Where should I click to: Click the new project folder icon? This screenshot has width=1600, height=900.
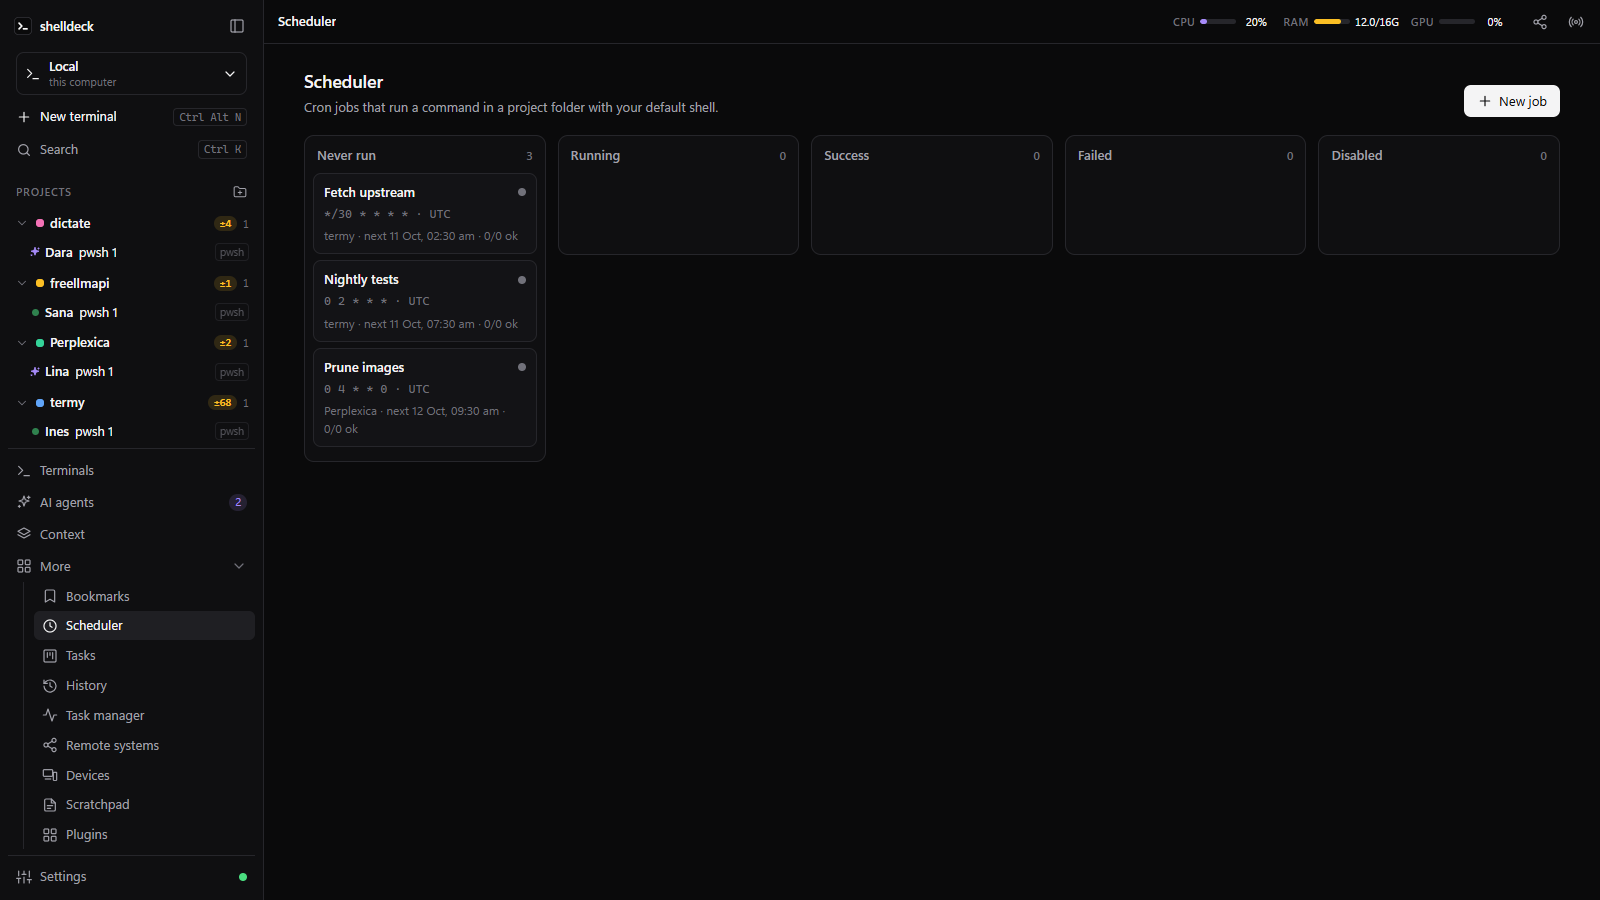coord(240,192)
